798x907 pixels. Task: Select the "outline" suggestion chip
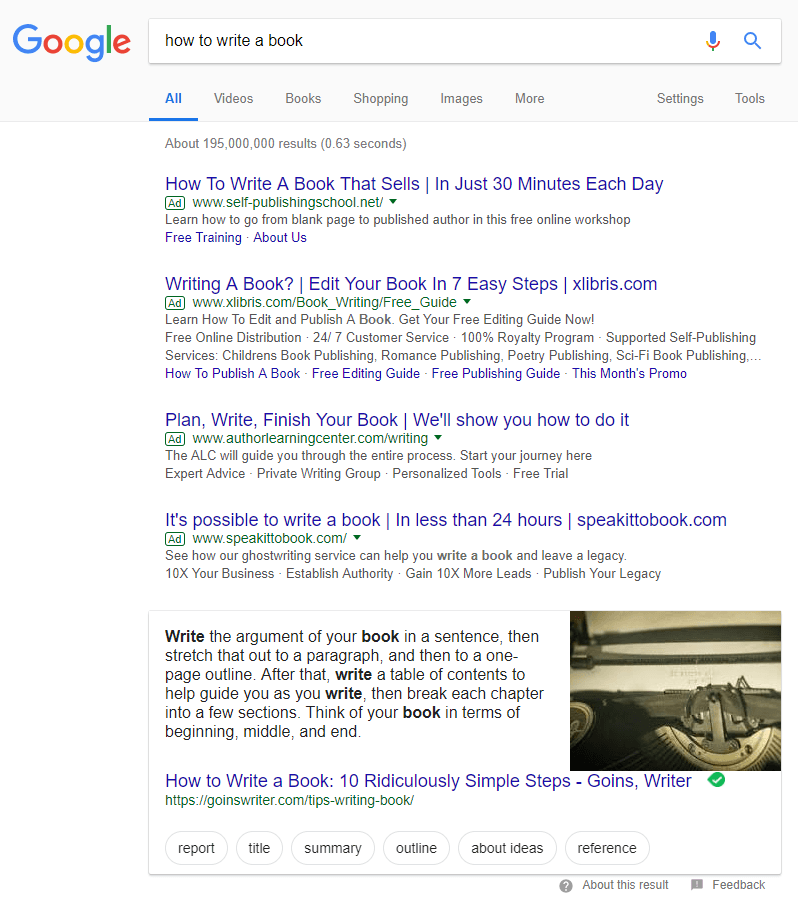[416, 848]
